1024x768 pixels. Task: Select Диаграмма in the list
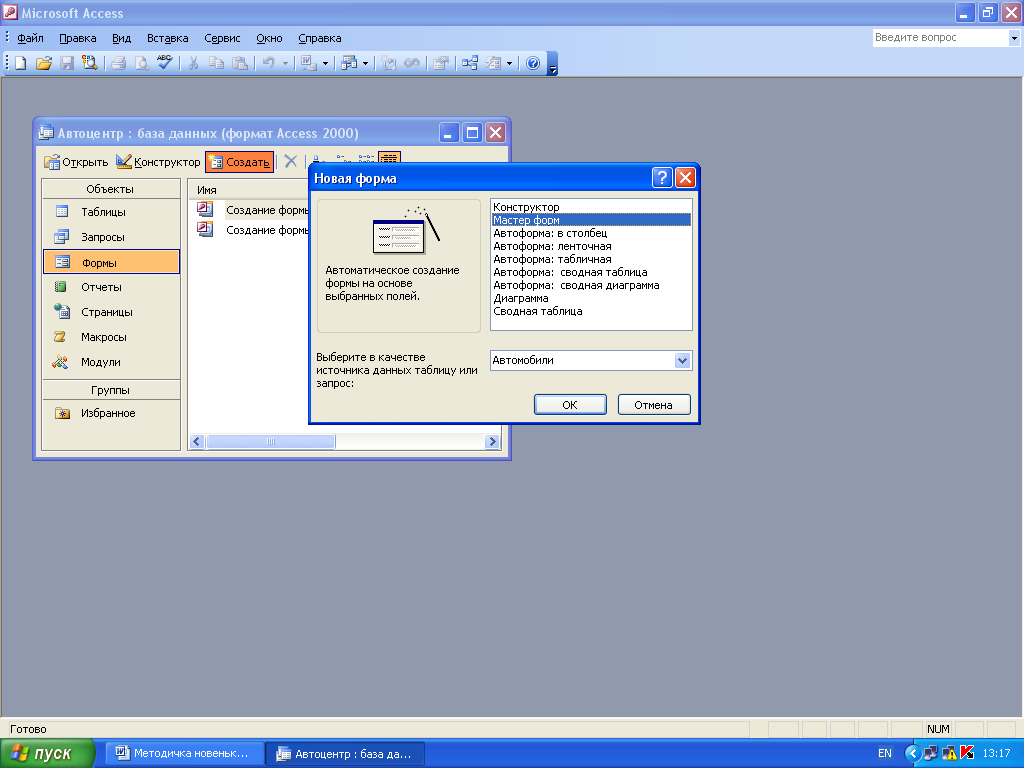pyautogui.click(x=591, y=298)
